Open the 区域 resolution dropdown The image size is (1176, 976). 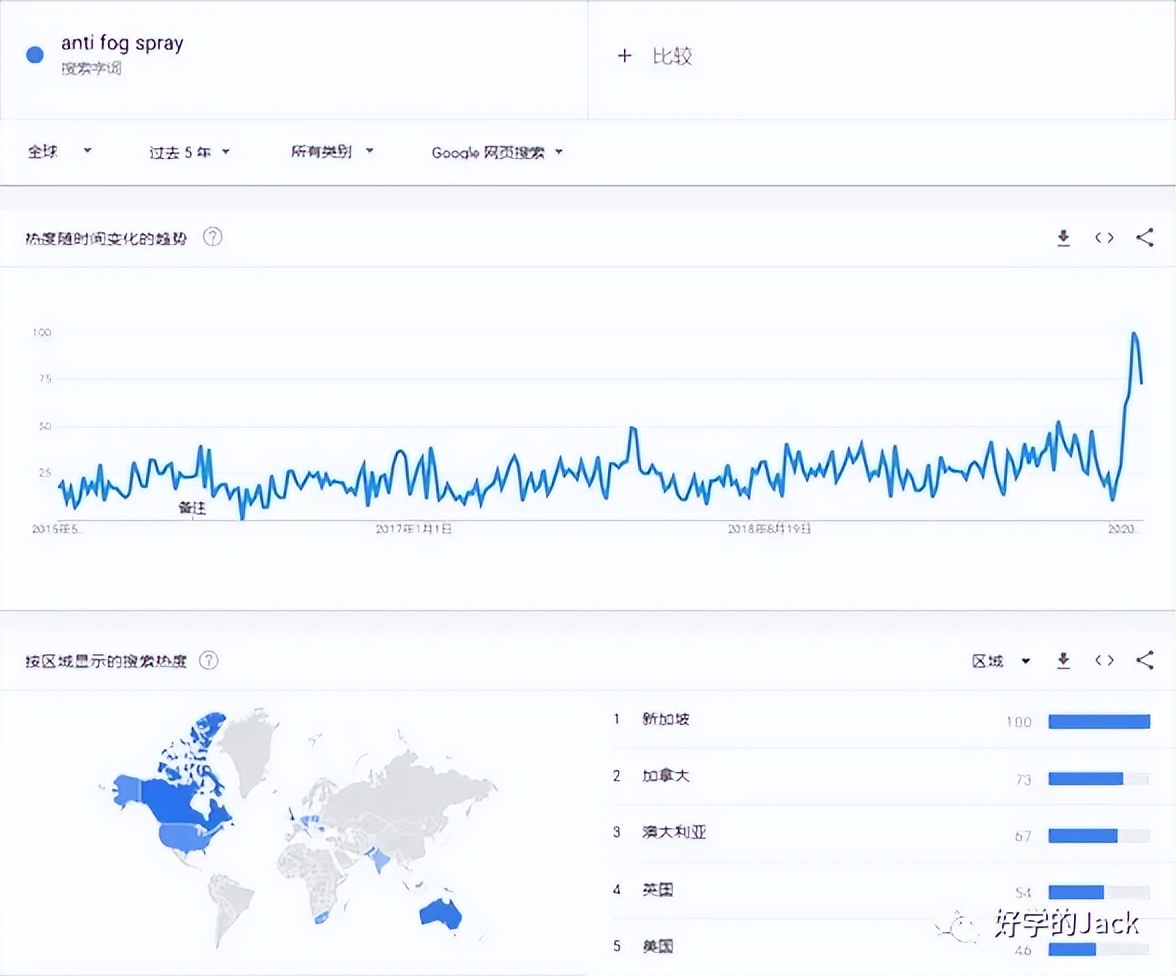pyautogui.click(x=1000, y=661)
